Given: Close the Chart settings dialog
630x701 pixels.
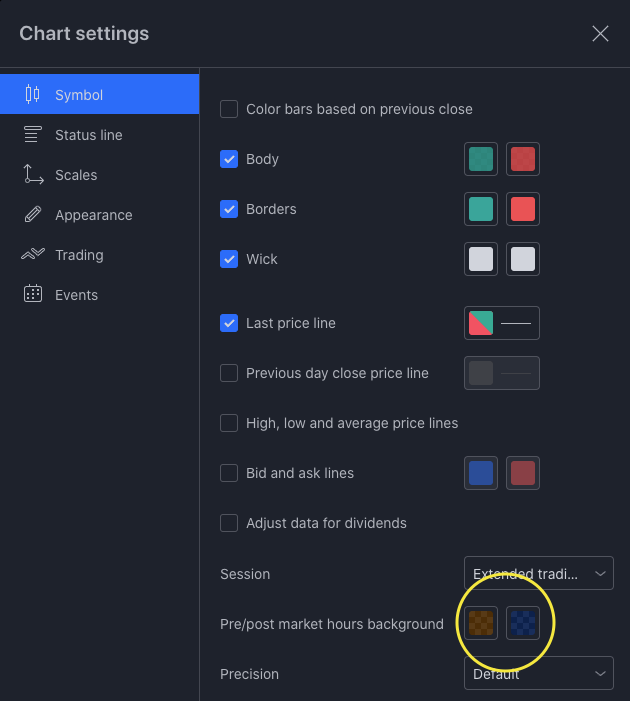Looking at the screenshot, I should coord(600,34).
